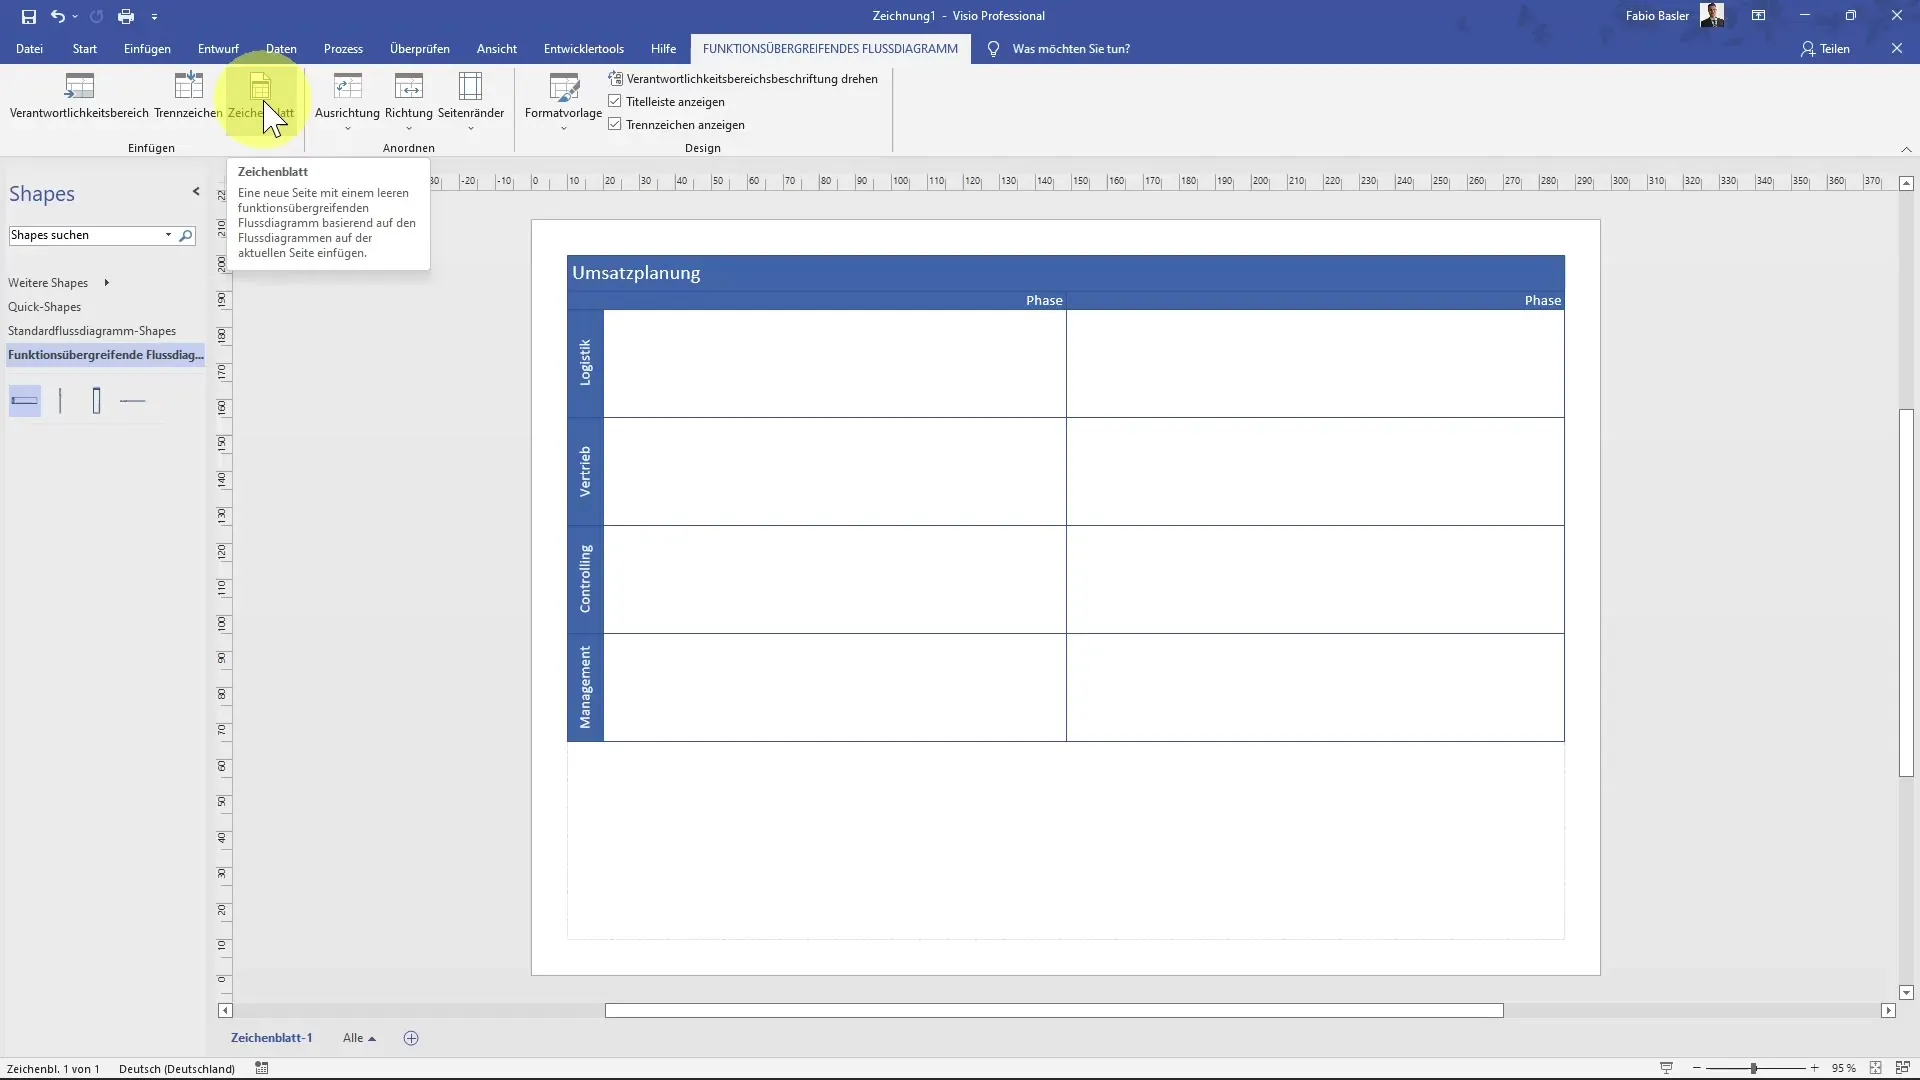Collapse the ribbon with the small chevron

1906,149
